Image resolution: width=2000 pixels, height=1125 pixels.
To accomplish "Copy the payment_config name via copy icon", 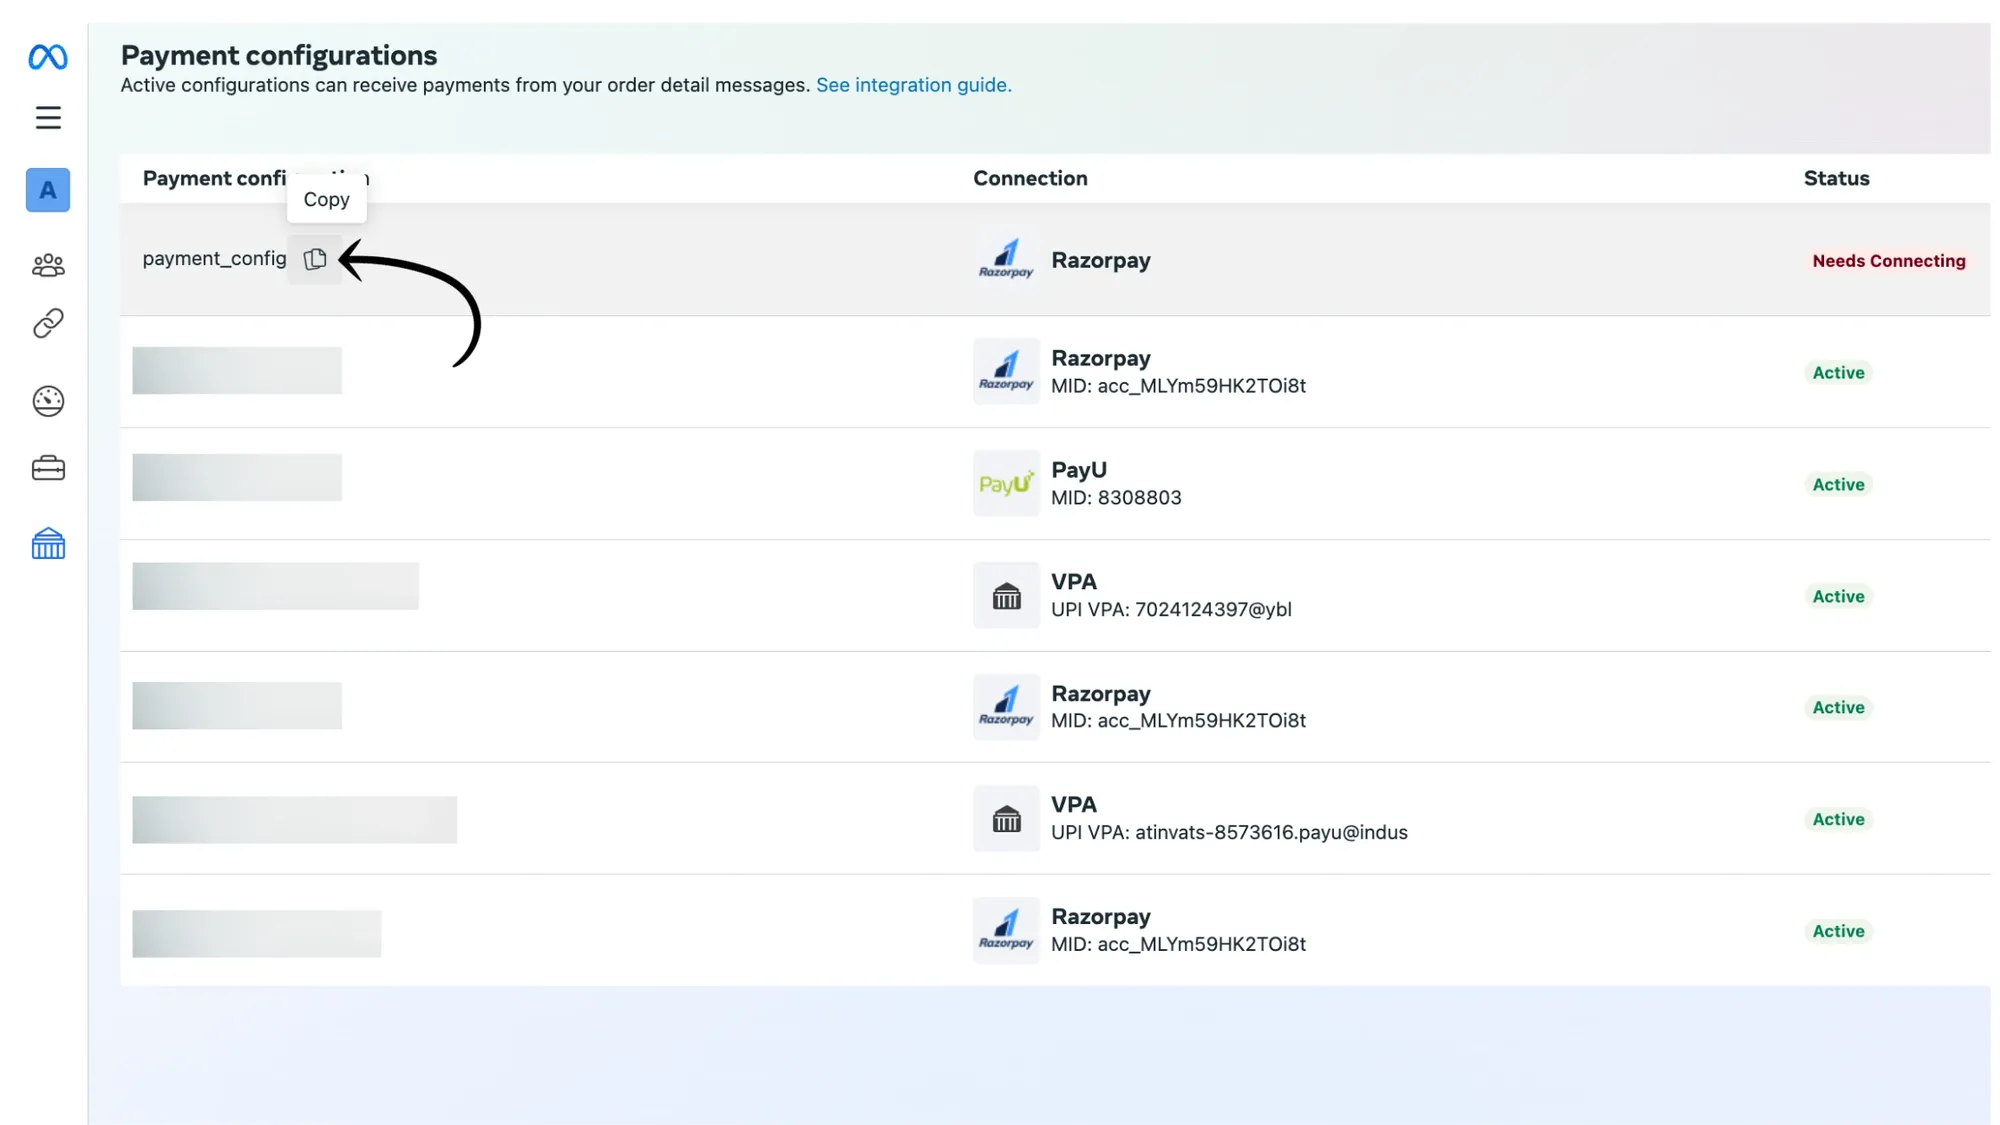I will 315,259.
